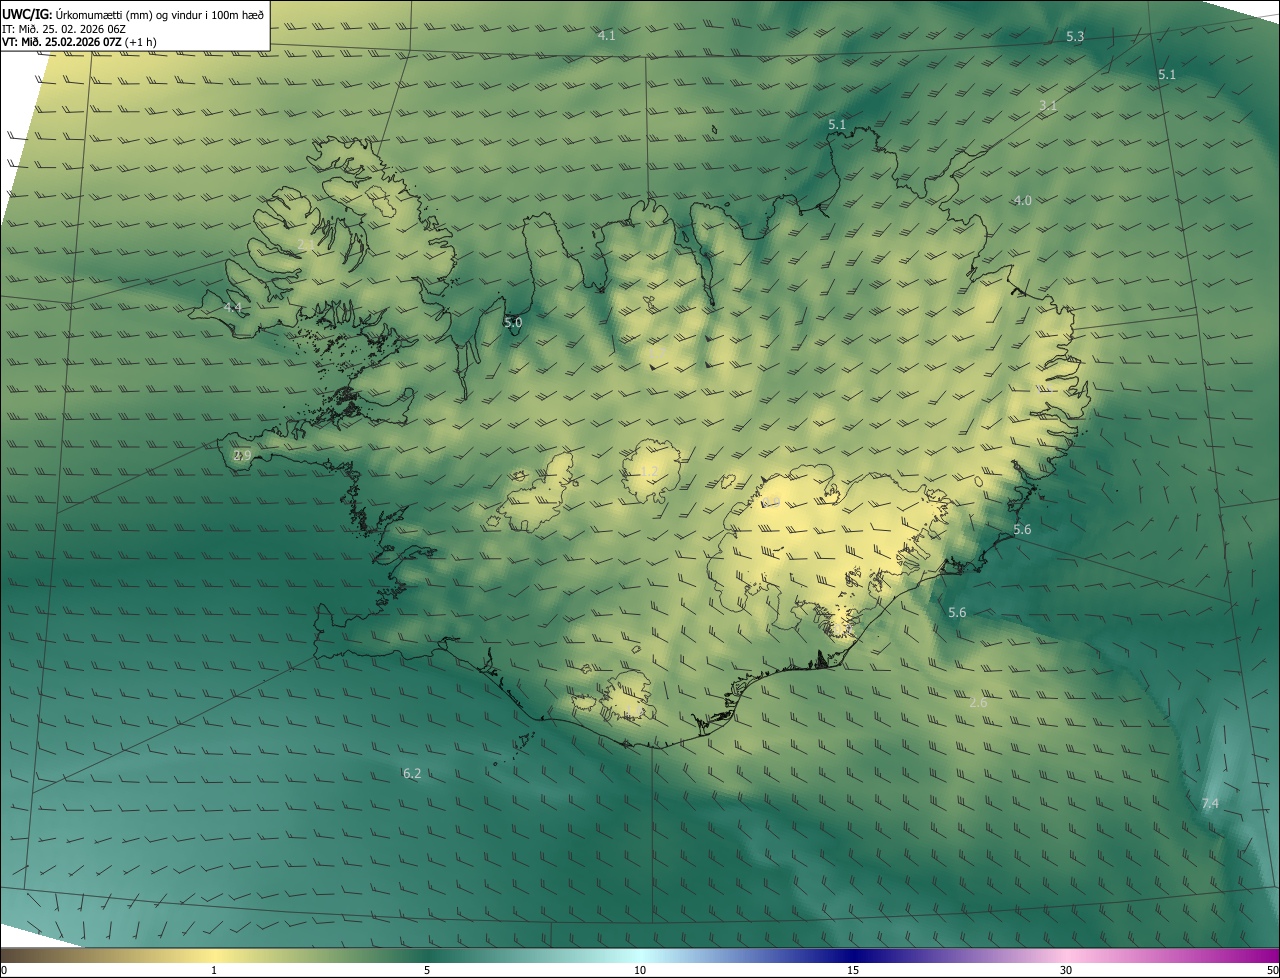Select the 15 tick on the color scale

point(853,970)
